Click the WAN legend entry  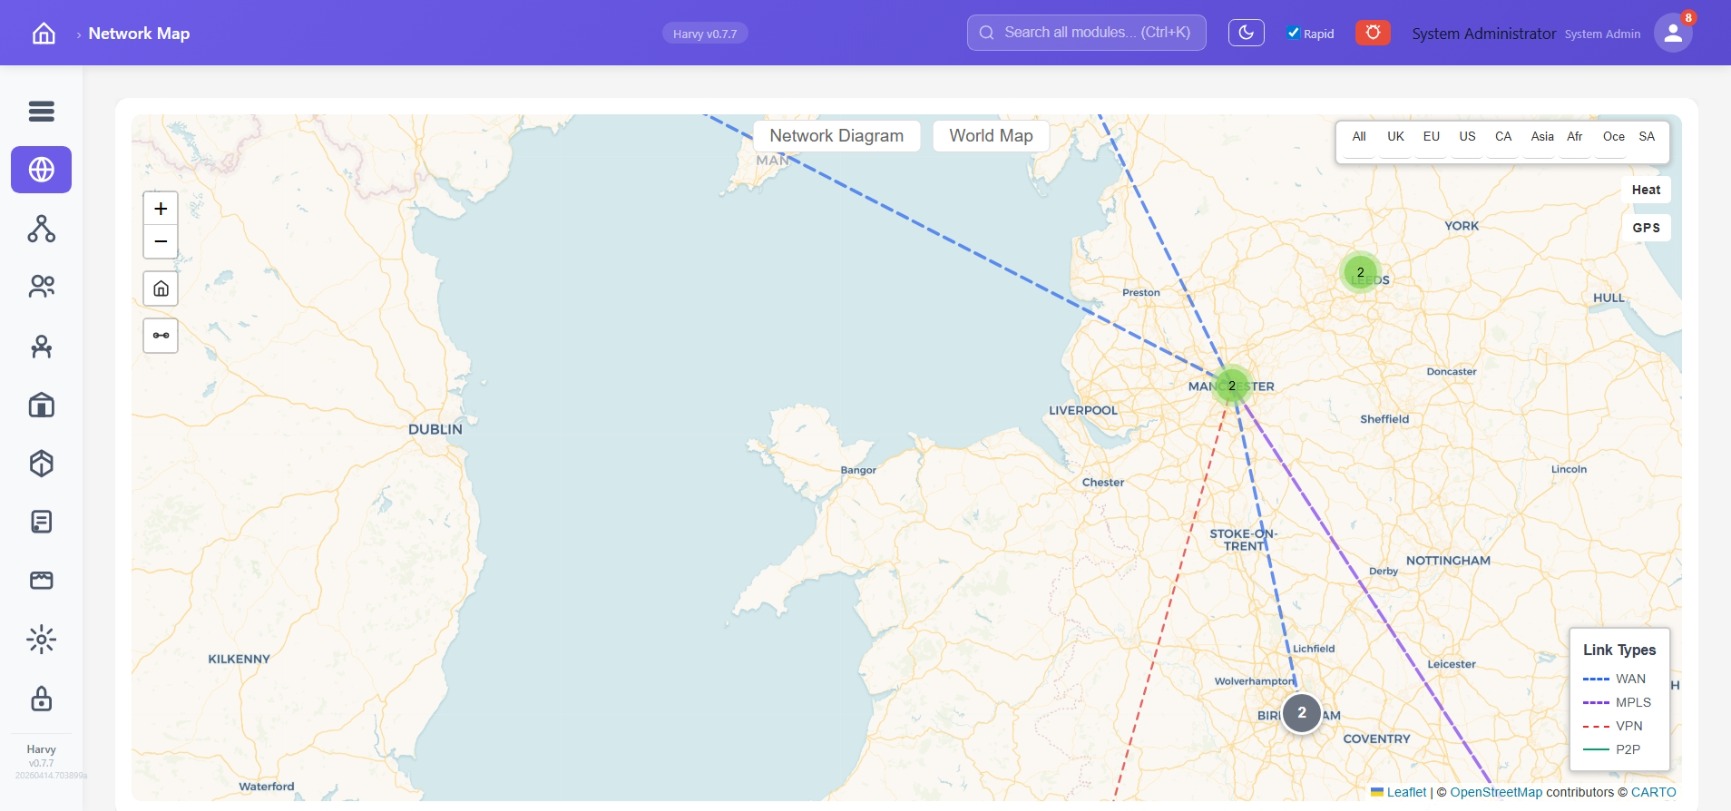(1614, 679)
